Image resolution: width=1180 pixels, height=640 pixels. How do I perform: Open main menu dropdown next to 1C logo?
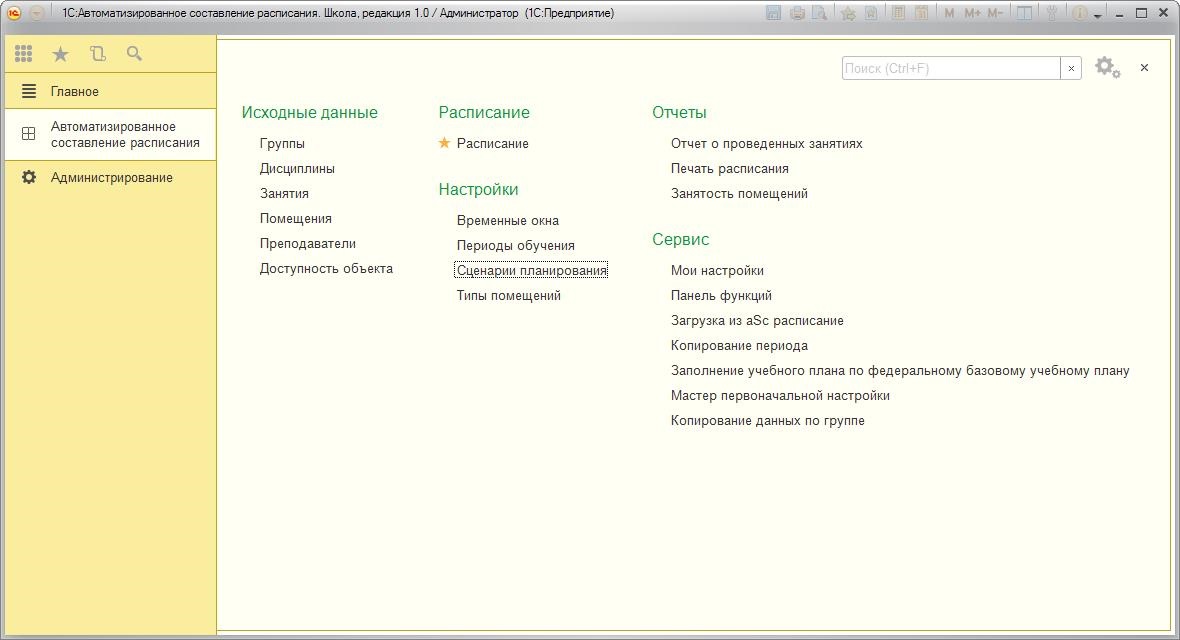tap(37, 13)
